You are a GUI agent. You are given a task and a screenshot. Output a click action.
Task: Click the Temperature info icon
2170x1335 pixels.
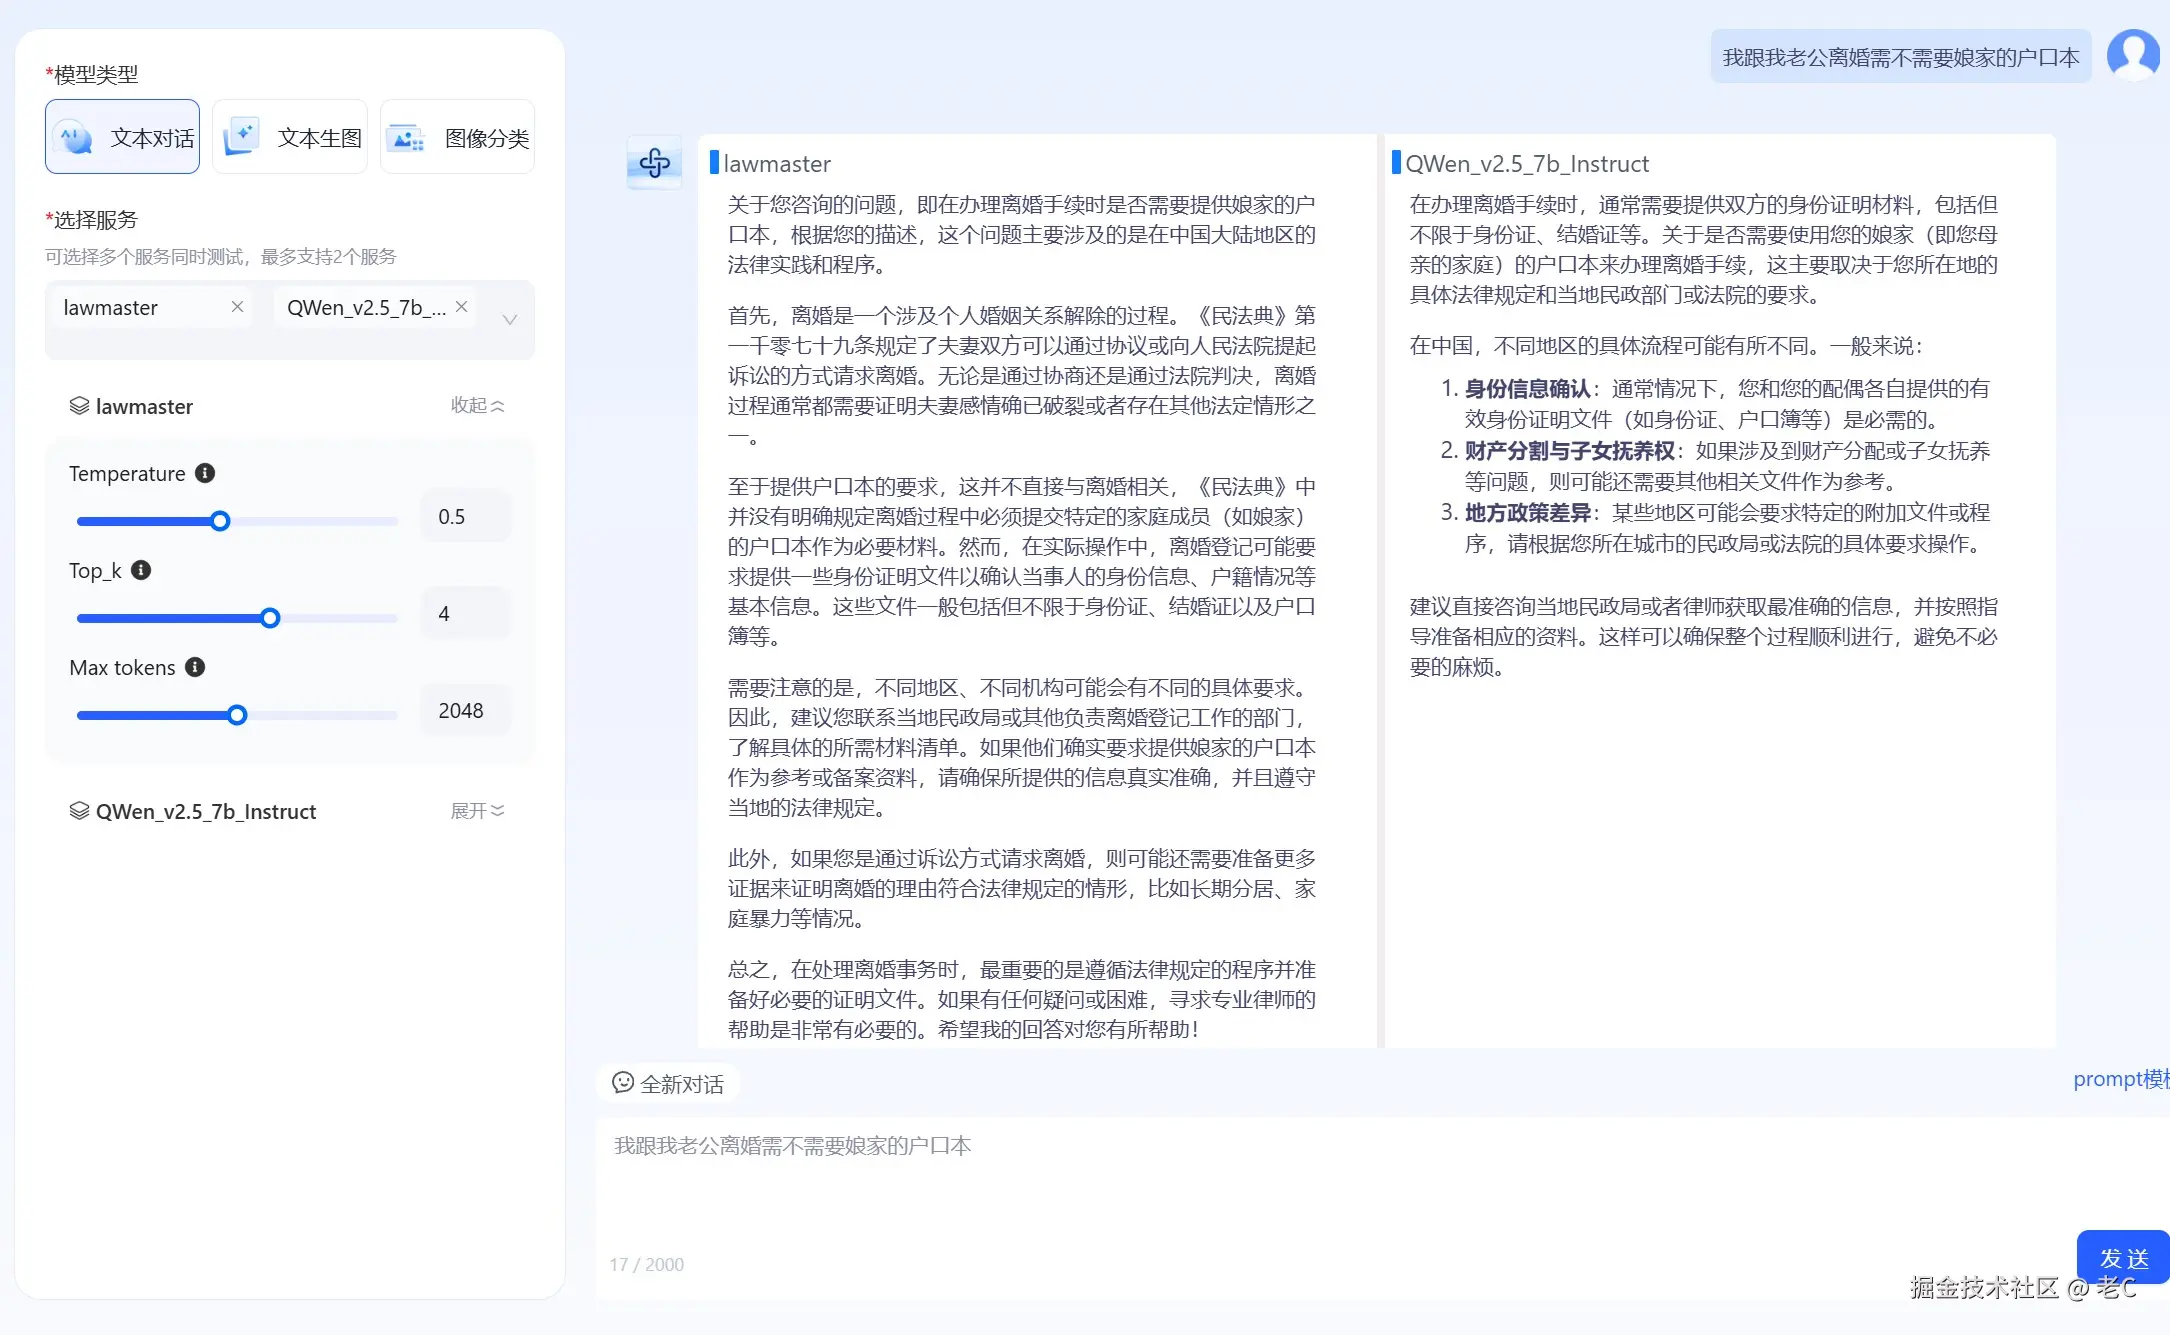pos(205,473)
